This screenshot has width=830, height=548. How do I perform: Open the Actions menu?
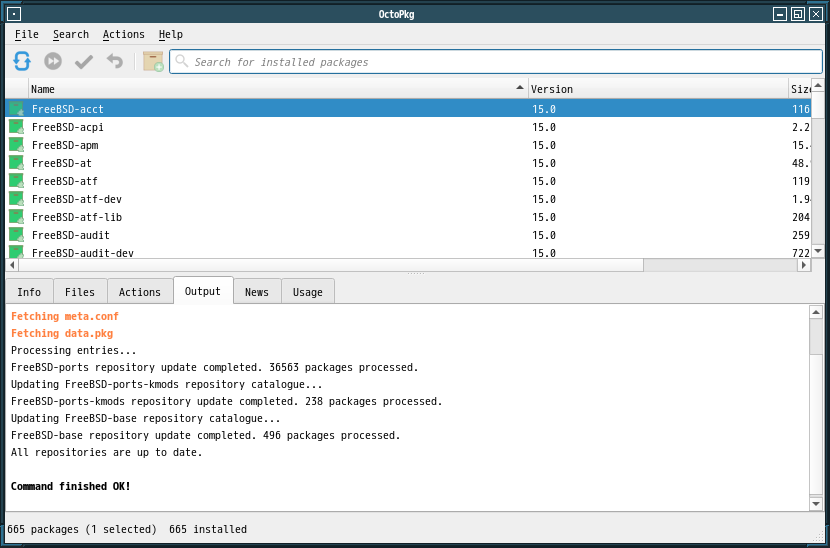coord(123,34)
